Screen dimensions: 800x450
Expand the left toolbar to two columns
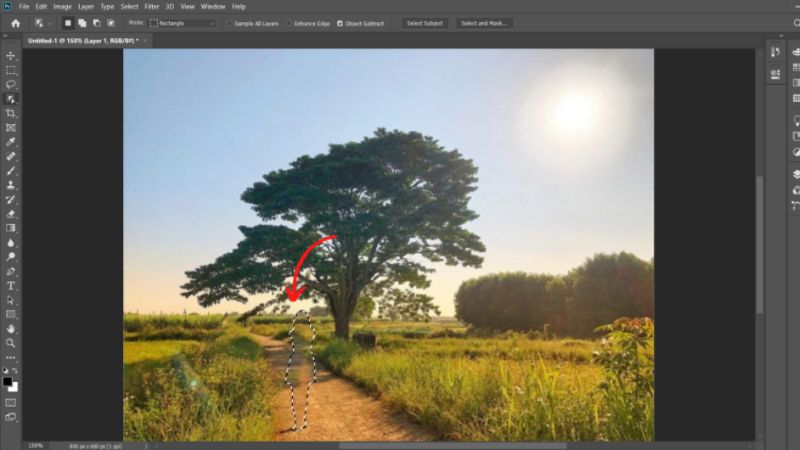(5, 36)
